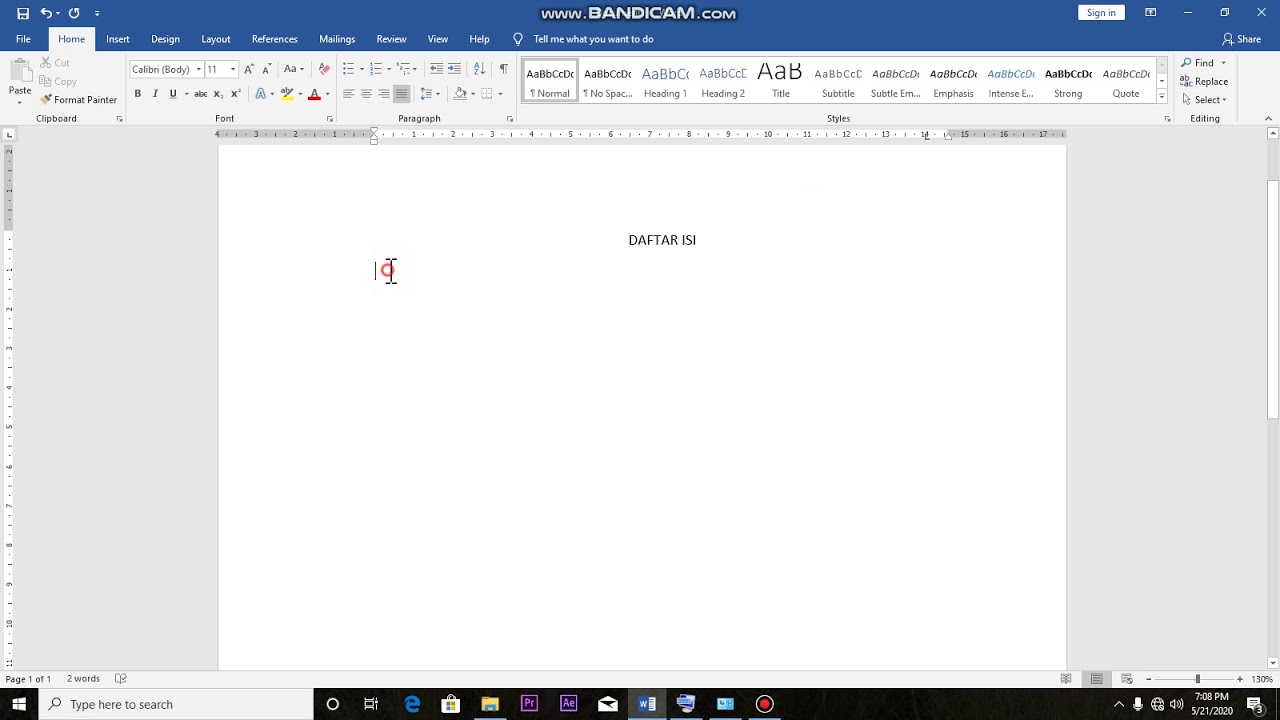This screenshot has height=720, width=1280.
Task: Align text right
Action: [x=384, y=94]
